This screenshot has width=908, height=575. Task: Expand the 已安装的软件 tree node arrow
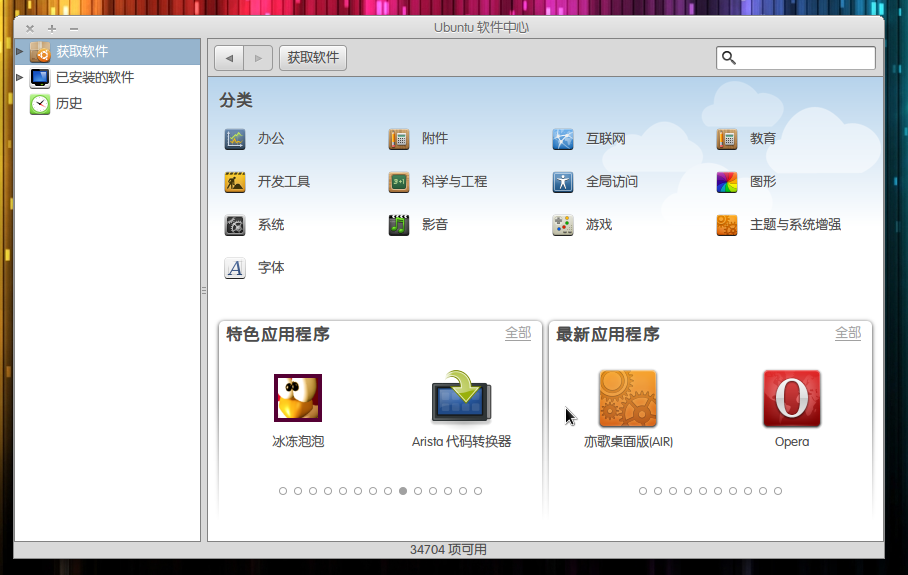coord(20,77)
